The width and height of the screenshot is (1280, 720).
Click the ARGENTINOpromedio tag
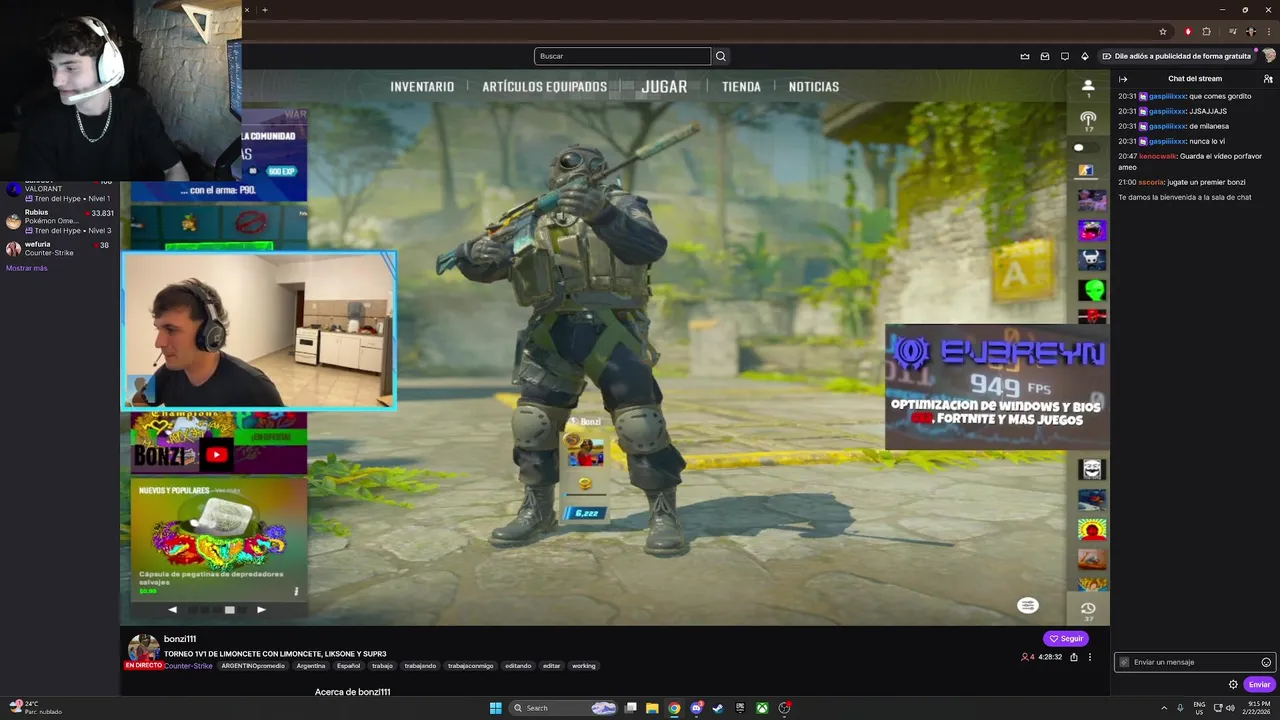click(253, 666)
